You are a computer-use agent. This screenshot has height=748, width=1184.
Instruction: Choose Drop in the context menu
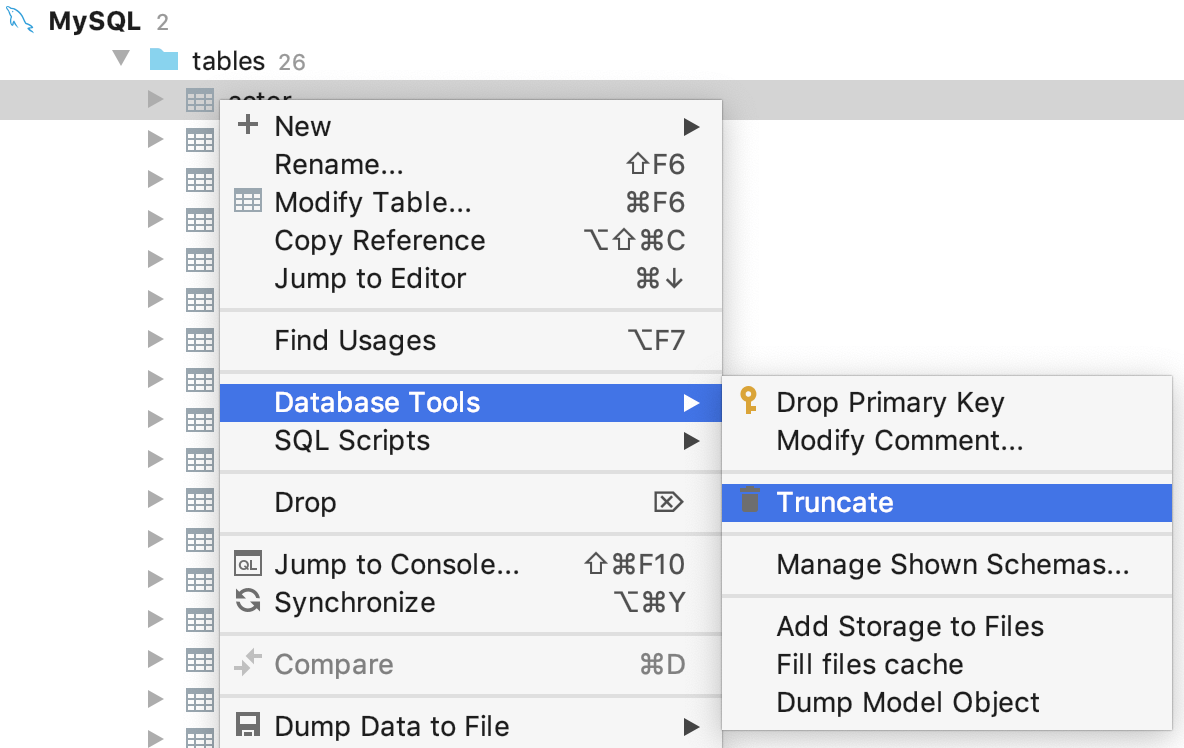click(470, 503)
